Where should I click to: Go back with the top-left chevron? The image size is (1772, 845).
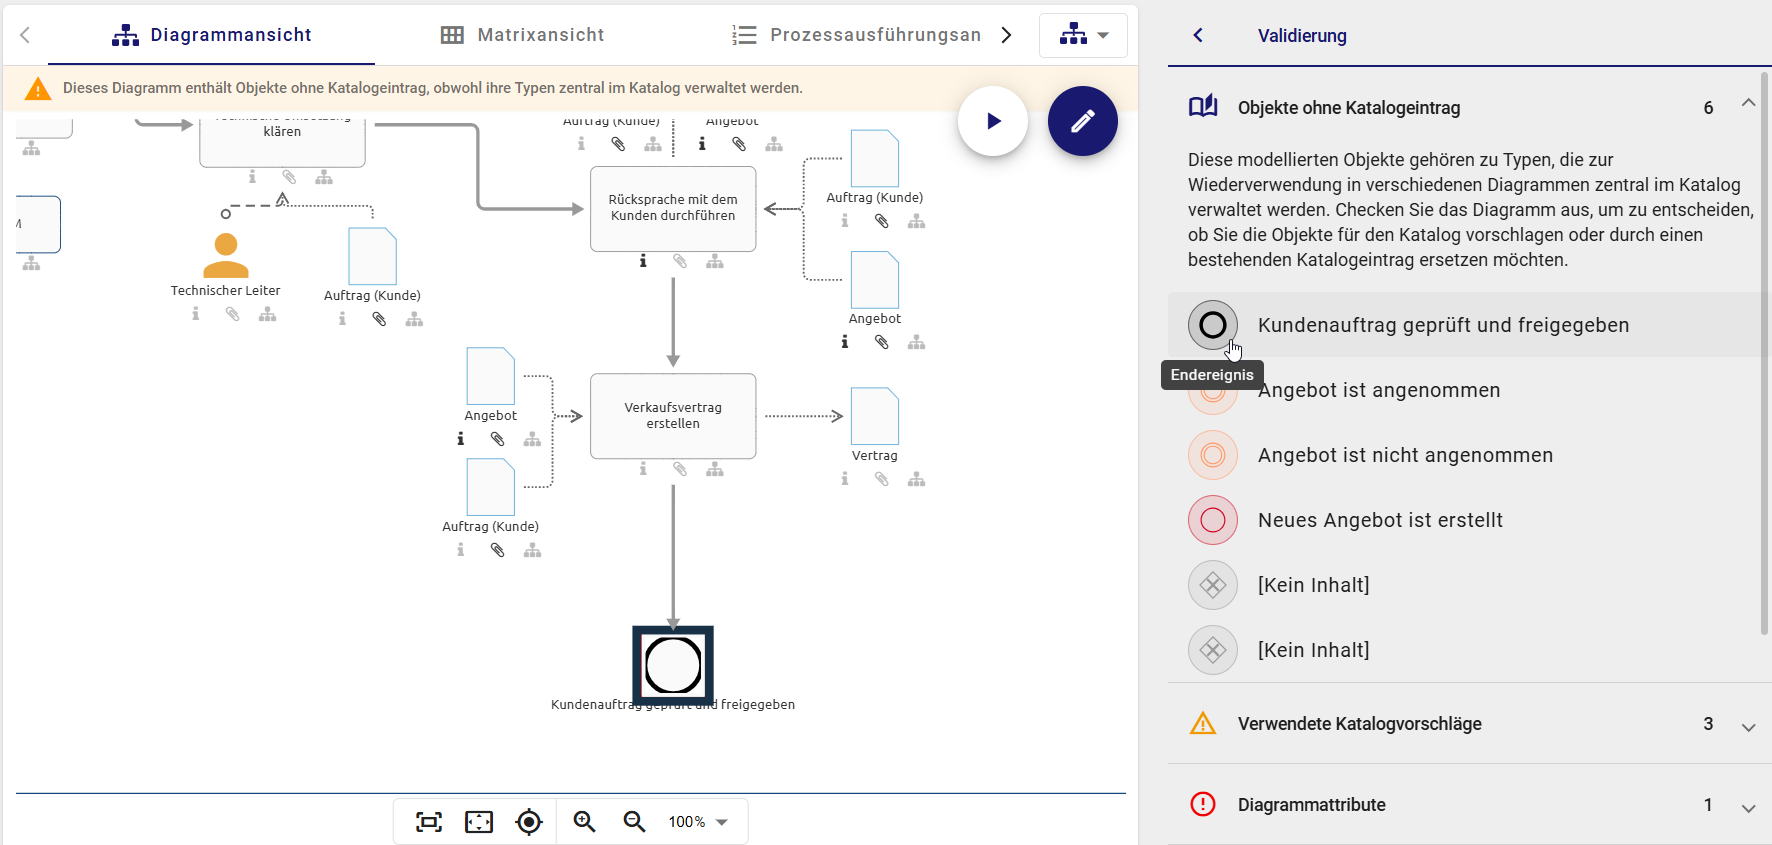coord(25,35)
